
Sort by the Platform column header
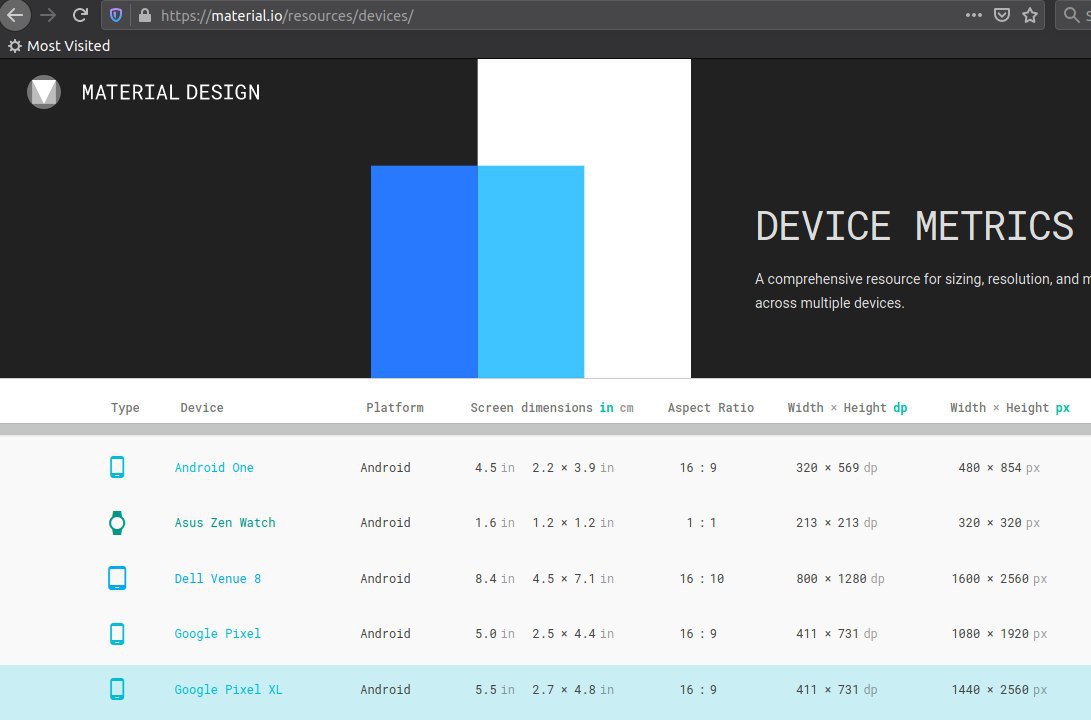[395, 408]
